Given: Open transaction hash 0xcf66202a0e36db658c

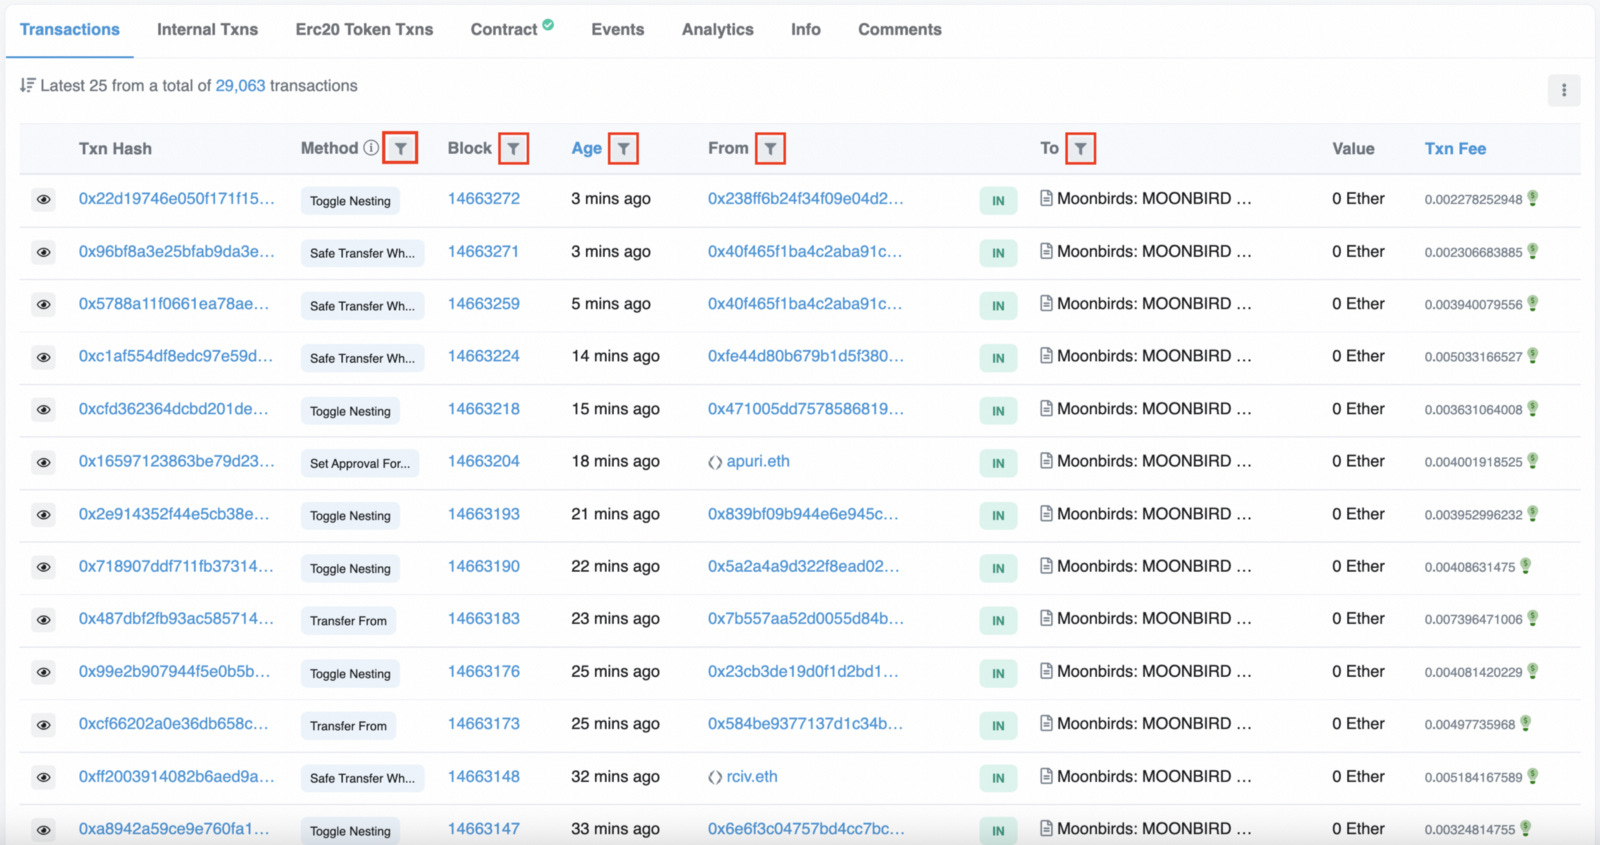Looking at the screenshot, I should 174,723.
